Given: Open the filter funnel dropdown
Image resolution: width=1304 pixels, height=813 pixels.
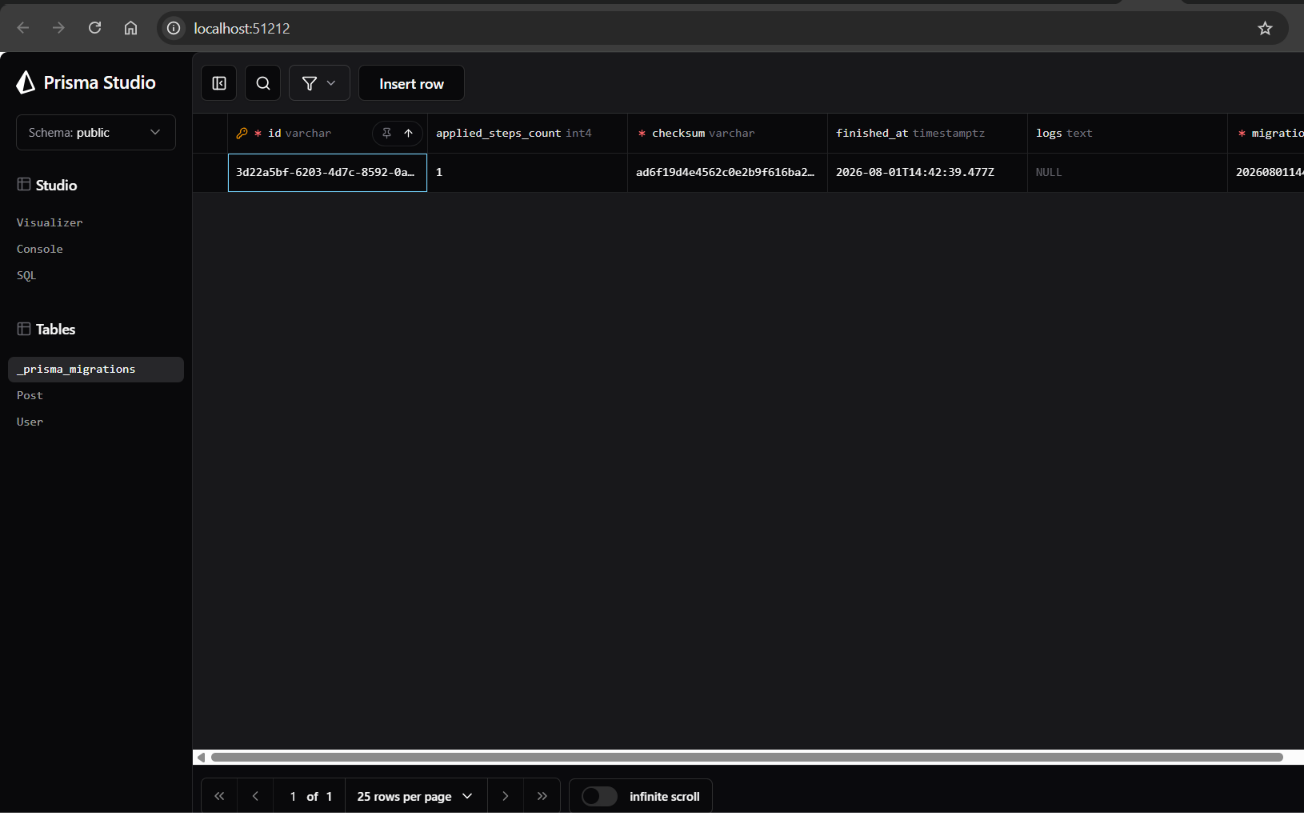Looking at the screenshot, I should click(320, 84).
